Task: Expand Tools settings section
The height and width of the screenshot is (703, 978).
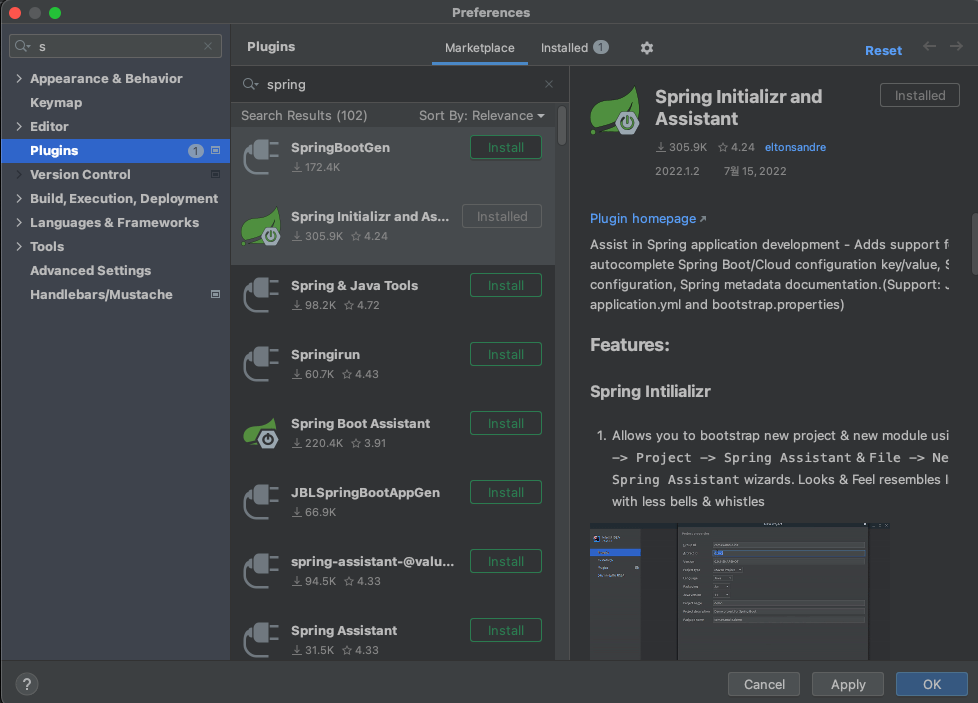Action: 19,246
